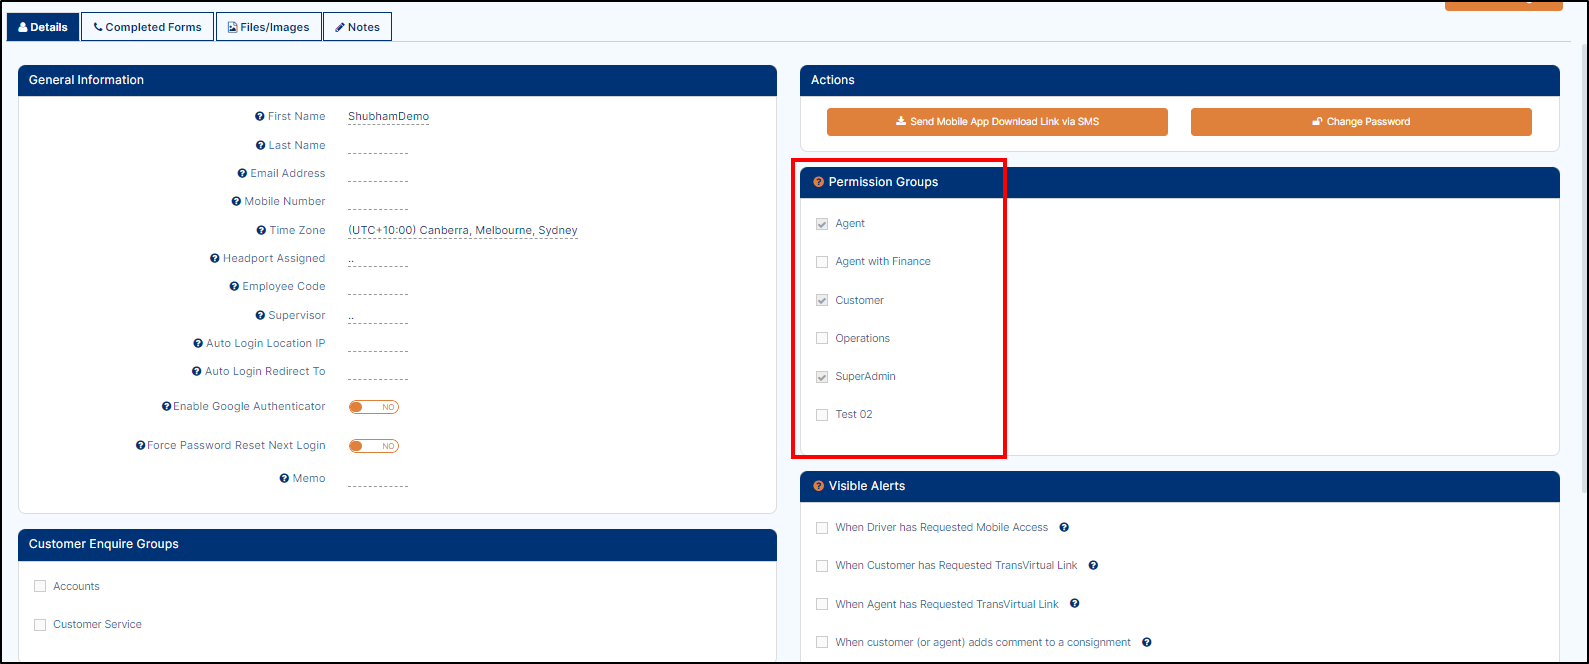Open the Files/Images tab

pos(268,27)
